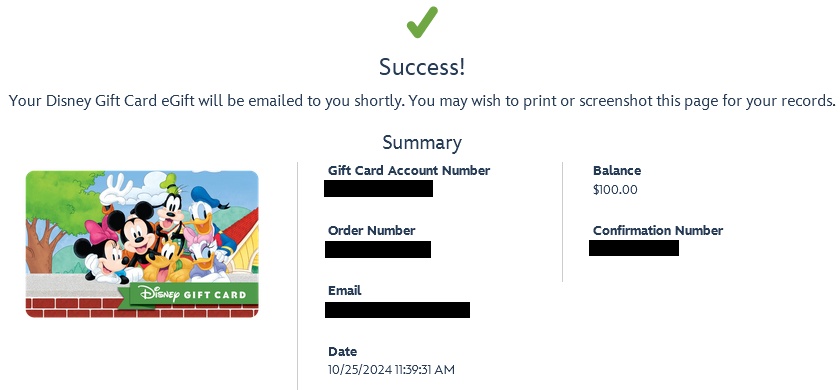The width and height of the screenshot is (840, 390).
Task: Select the Email label
Action: click(x=344, y=290)
